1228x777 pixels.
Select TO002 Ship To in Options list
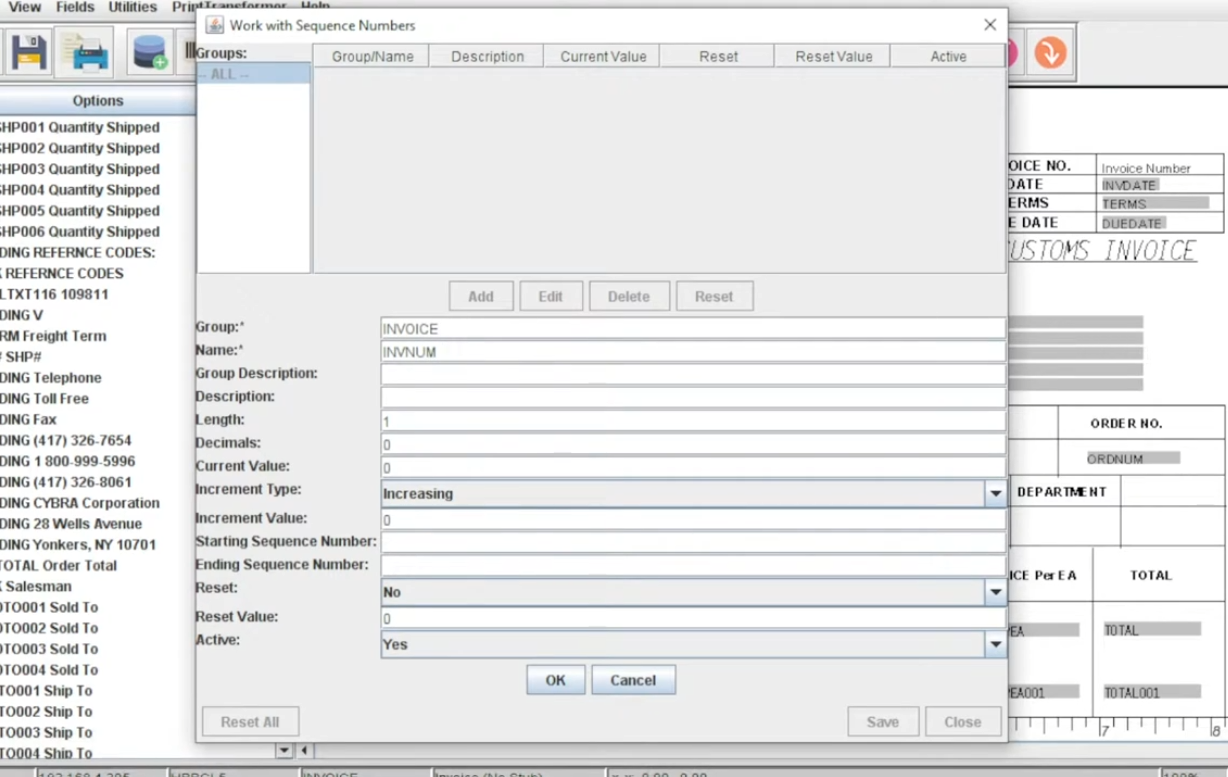coord(46,712)
